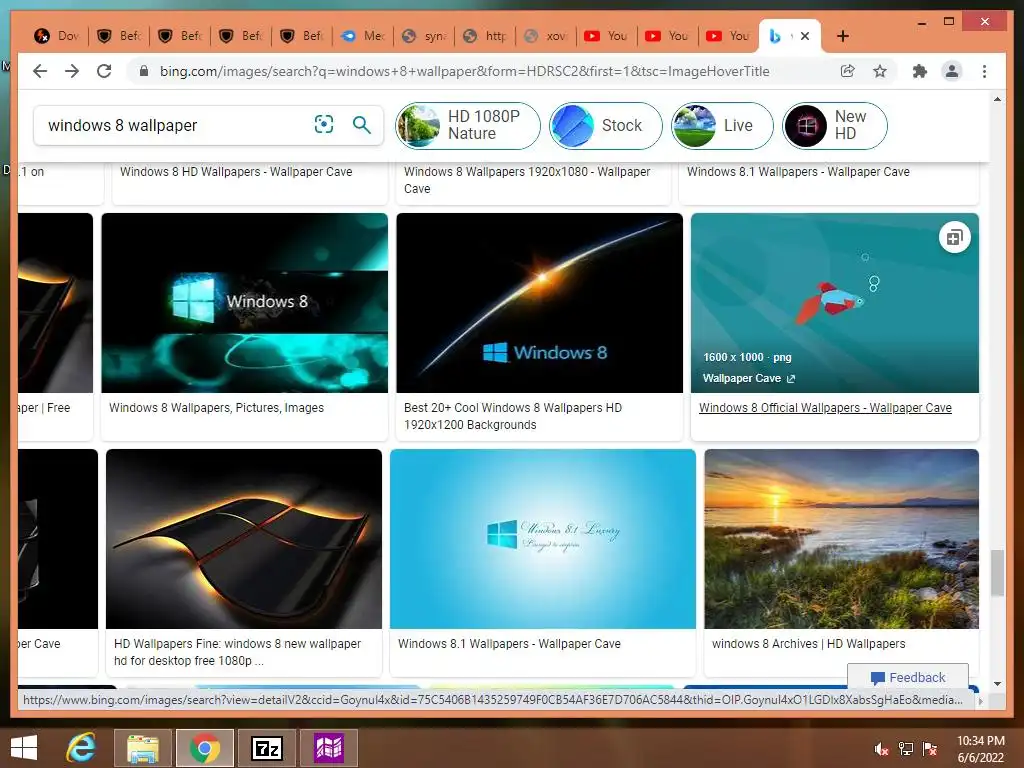Reload the Bing images page
Viewport: 1024px width, 768px height.
click(104, 71)
